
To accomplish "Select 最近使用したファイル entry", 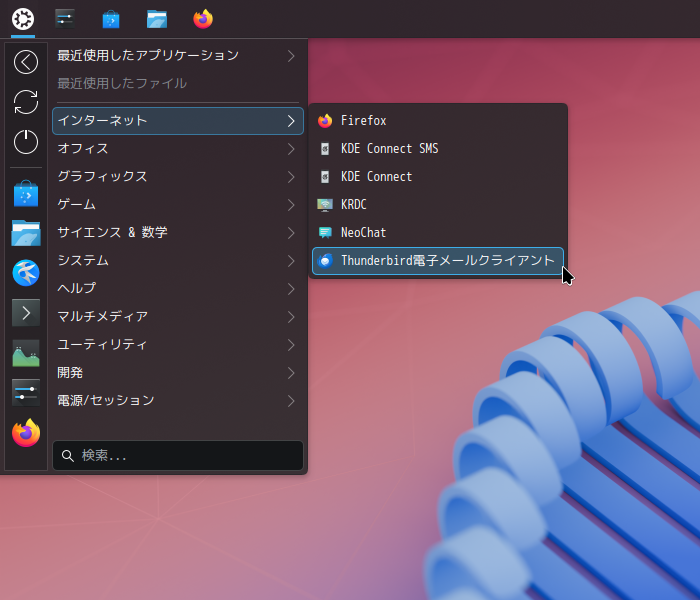I will tap(178, 83).
